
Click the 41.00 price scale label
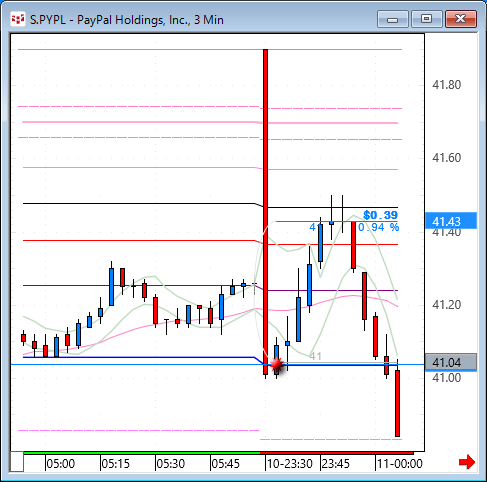[446, 378]
